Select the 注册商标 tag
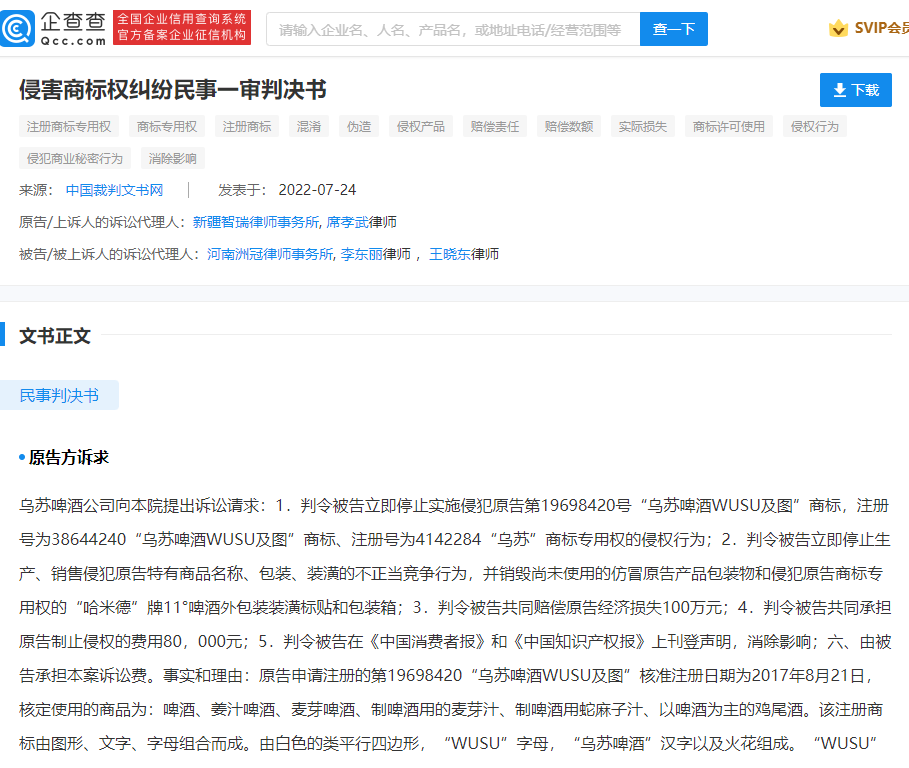Image resolution: width=909 pixels, height=768 pixels. tap(247, 126)
